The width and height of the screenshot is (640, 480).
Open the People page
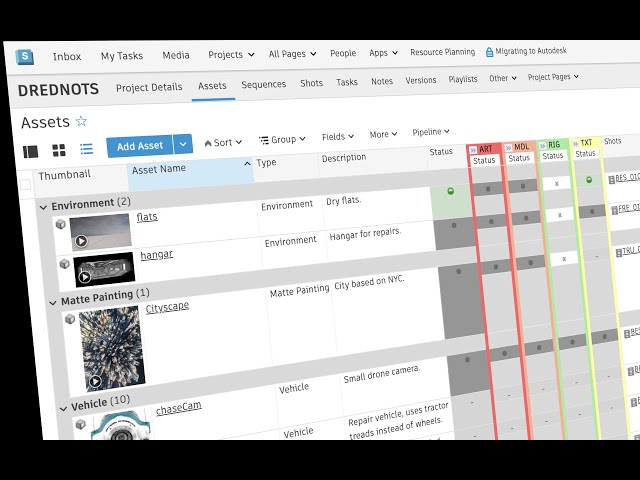pyautogui.click(x=343, y=53)
